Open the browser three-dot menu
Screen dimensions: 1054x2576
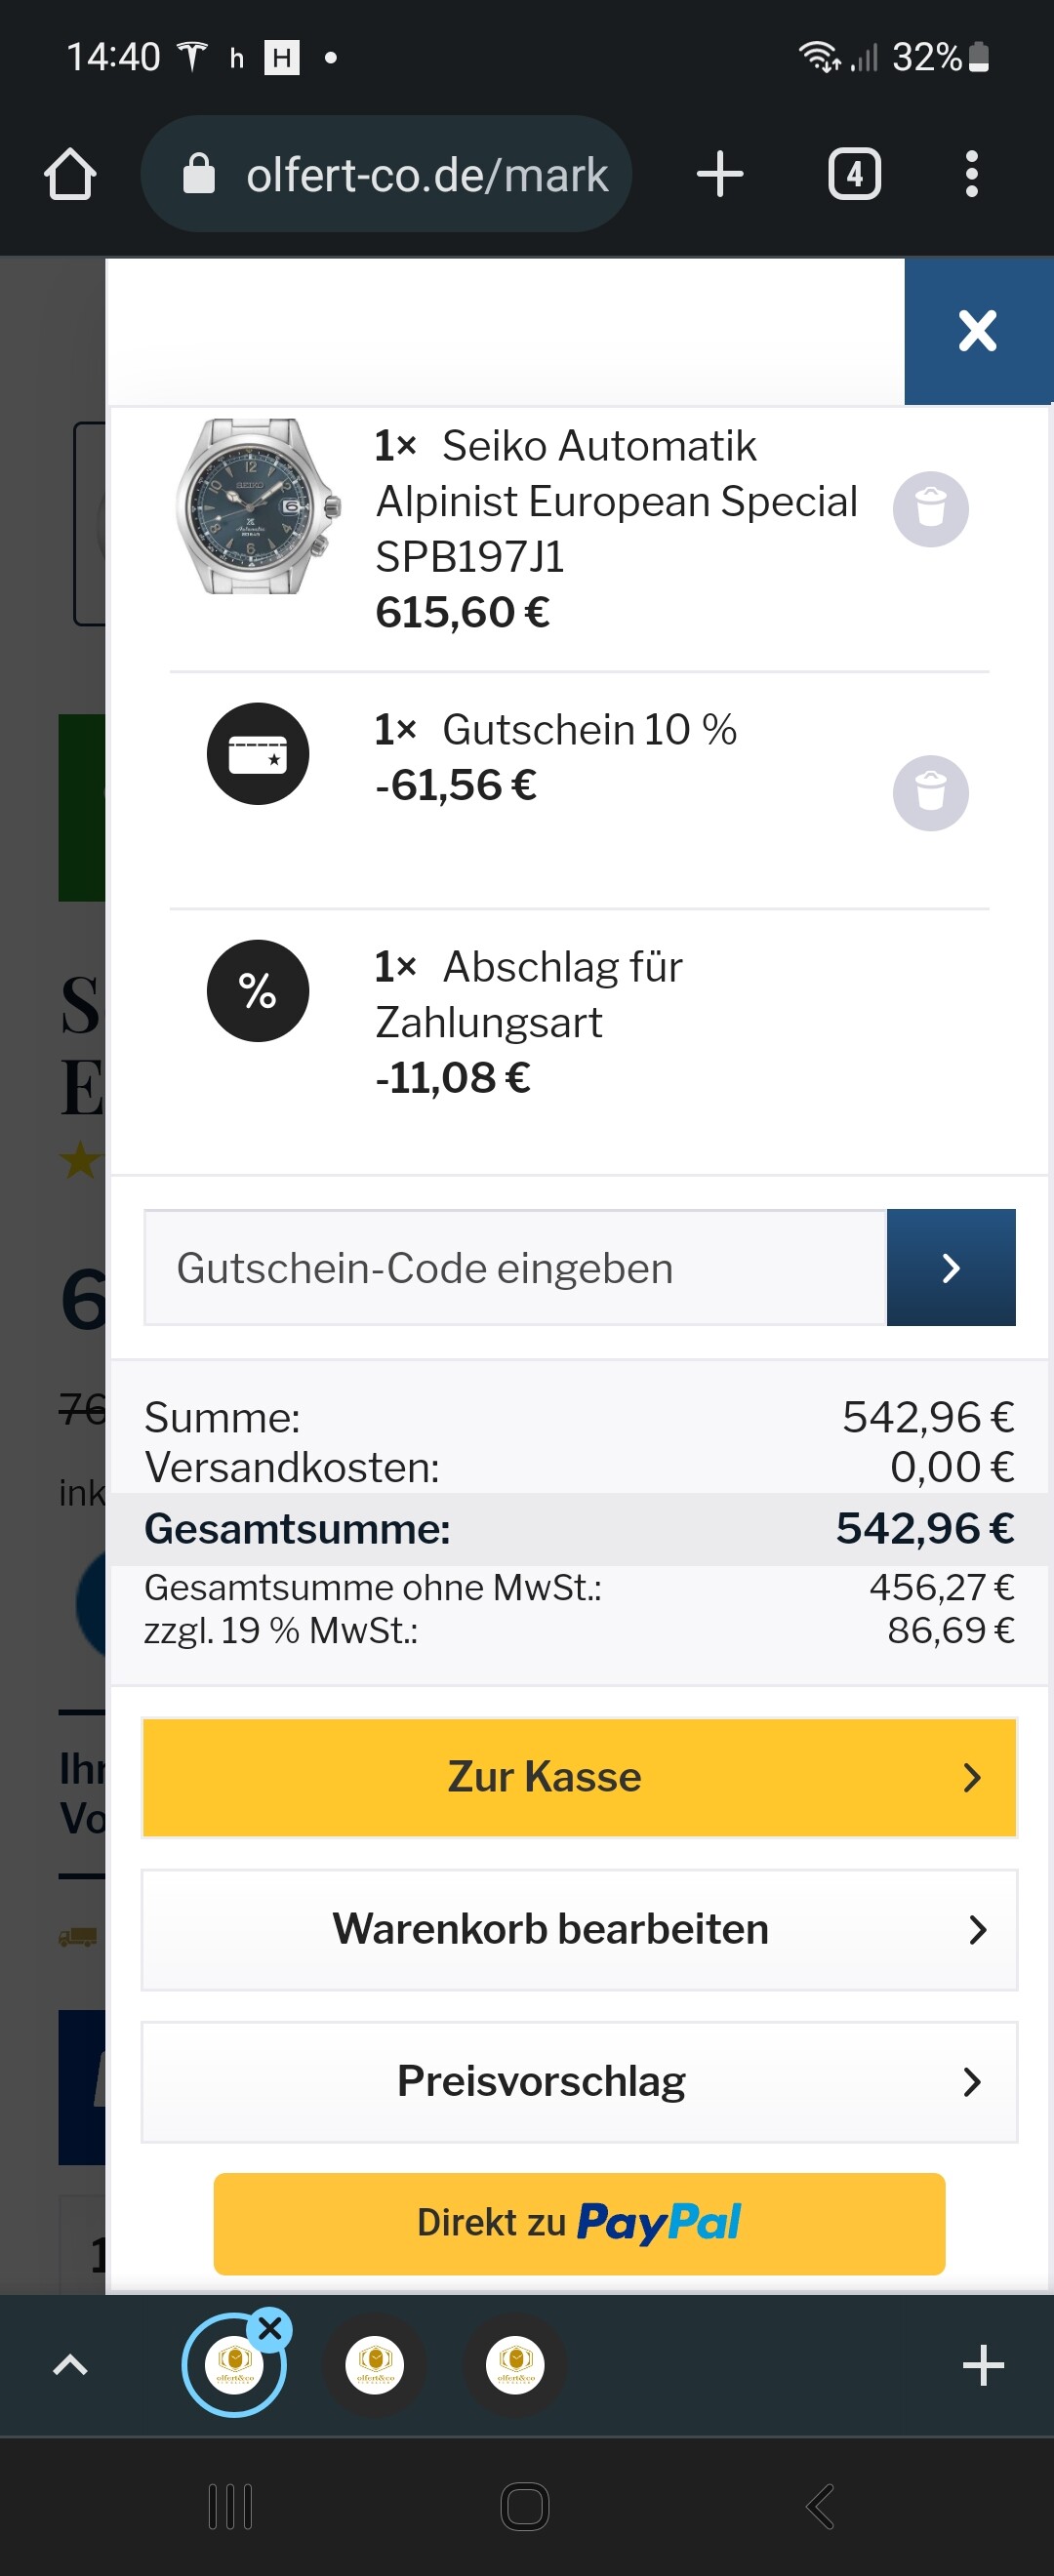tap(971, 175)
